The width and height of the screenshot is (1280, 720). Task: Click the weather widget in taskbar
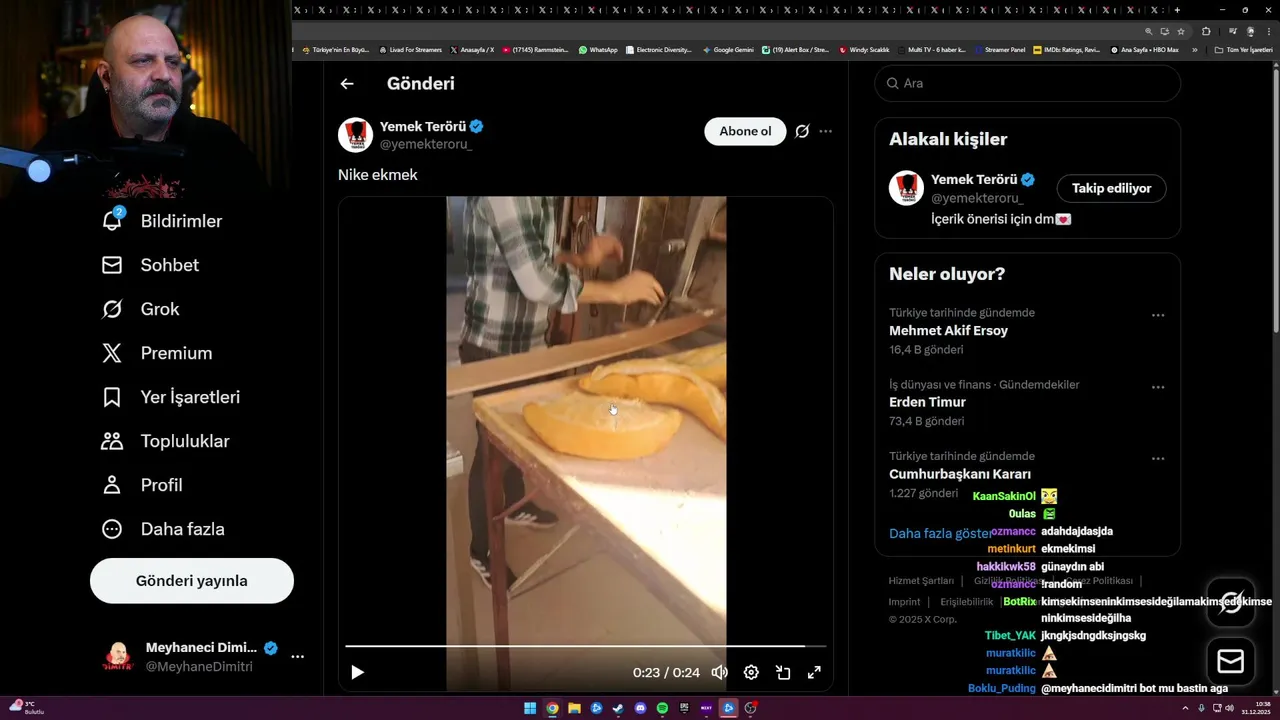[x=25, y=707]
